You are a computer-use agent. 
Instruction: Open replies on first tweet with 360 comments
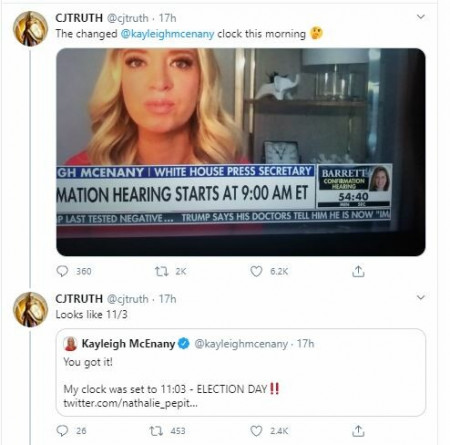coord(62,271)
